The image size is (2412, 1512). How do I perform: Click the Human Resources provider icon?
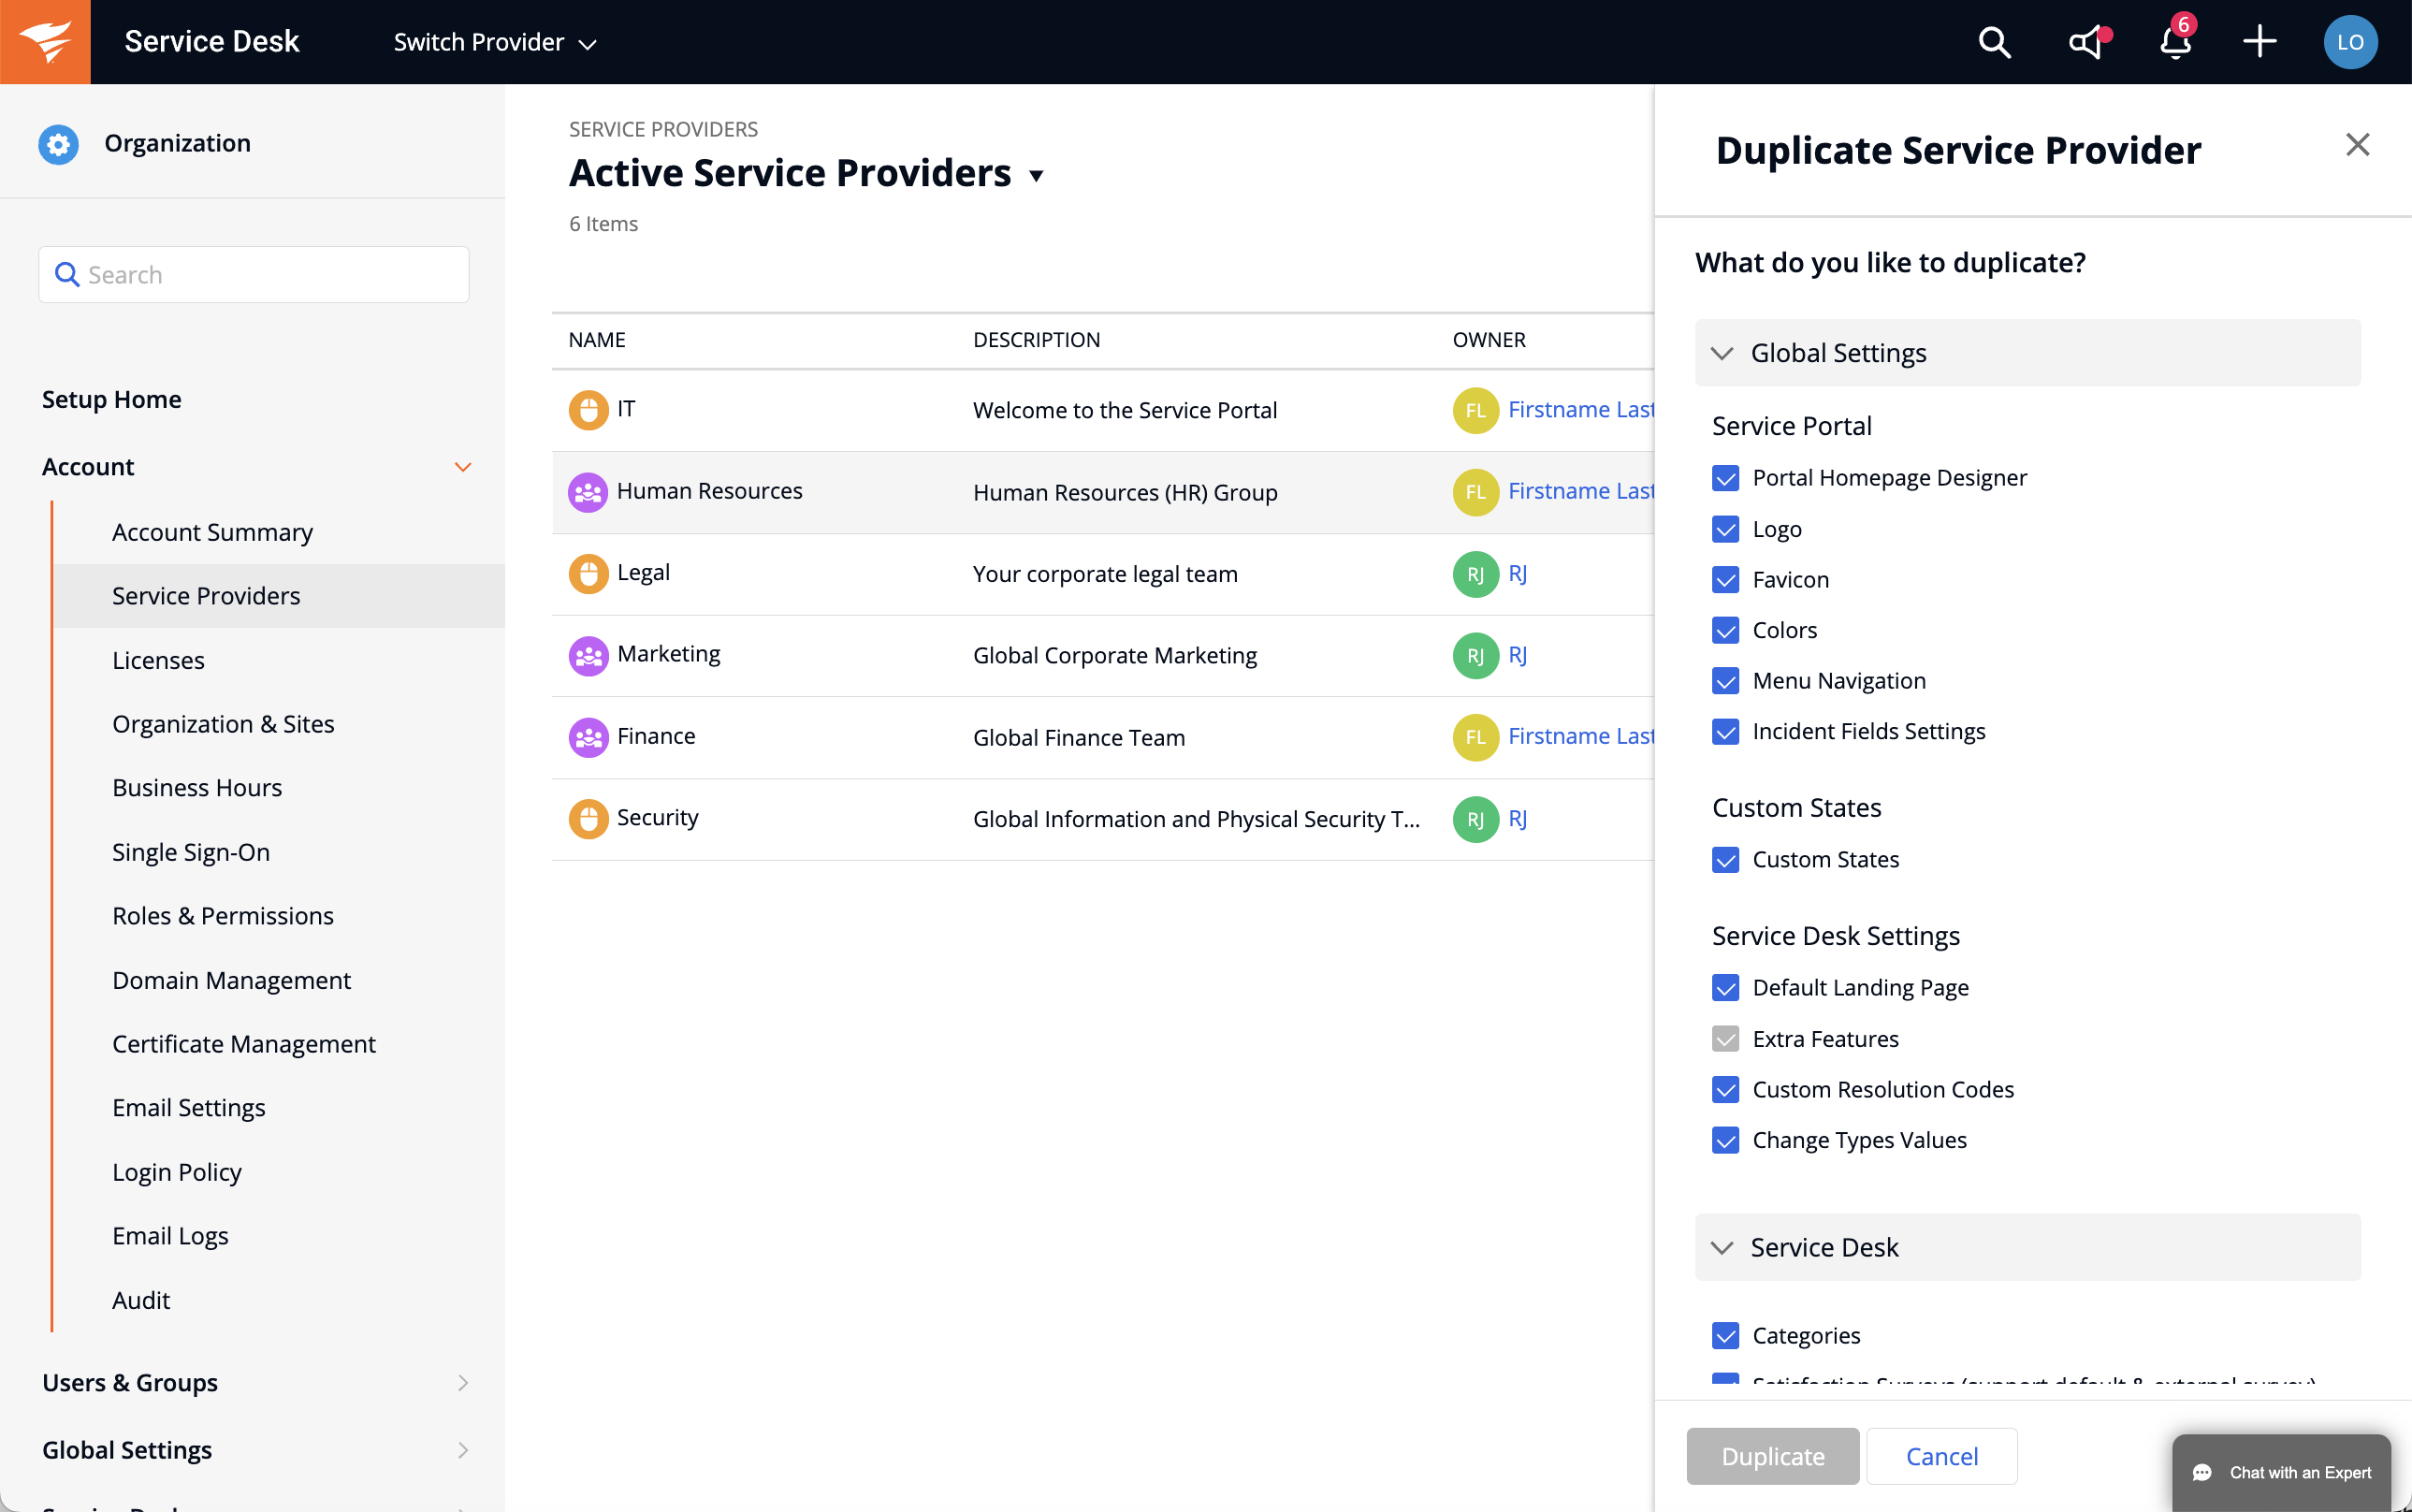[x=588, y=492]
